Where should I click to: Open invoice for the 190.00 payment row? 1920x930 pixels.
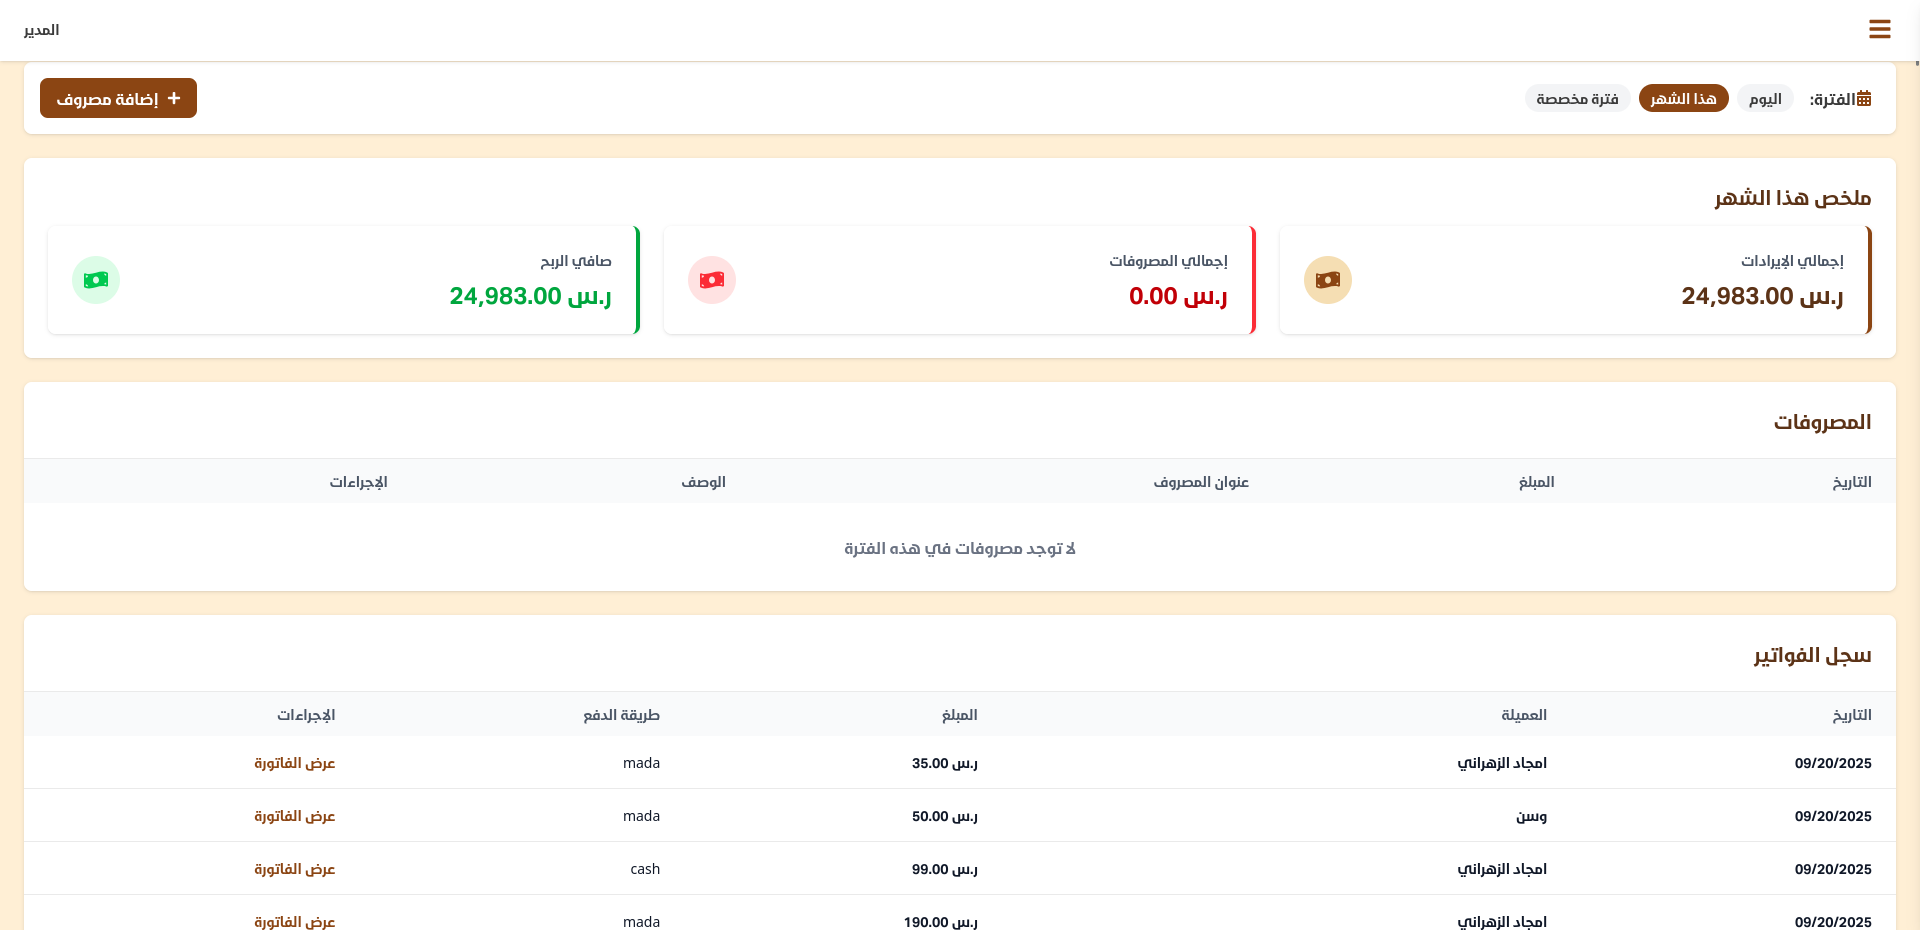click(294, 921)
